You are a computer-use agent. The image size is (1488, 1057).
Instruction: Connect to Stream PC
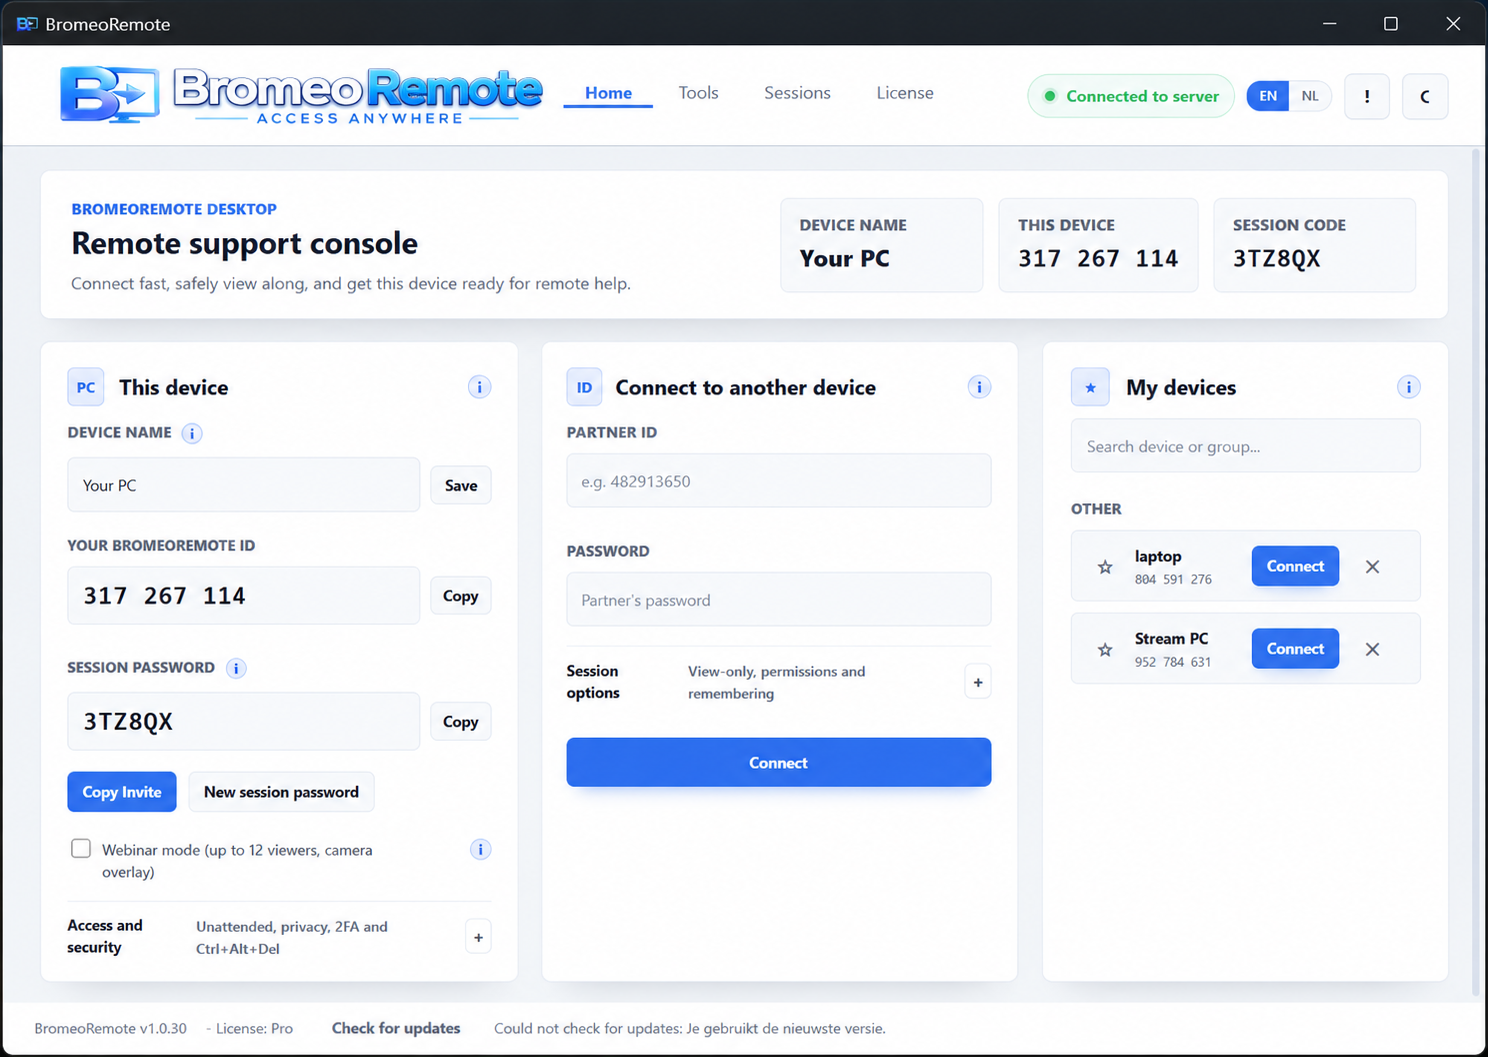pos(1295,649)
